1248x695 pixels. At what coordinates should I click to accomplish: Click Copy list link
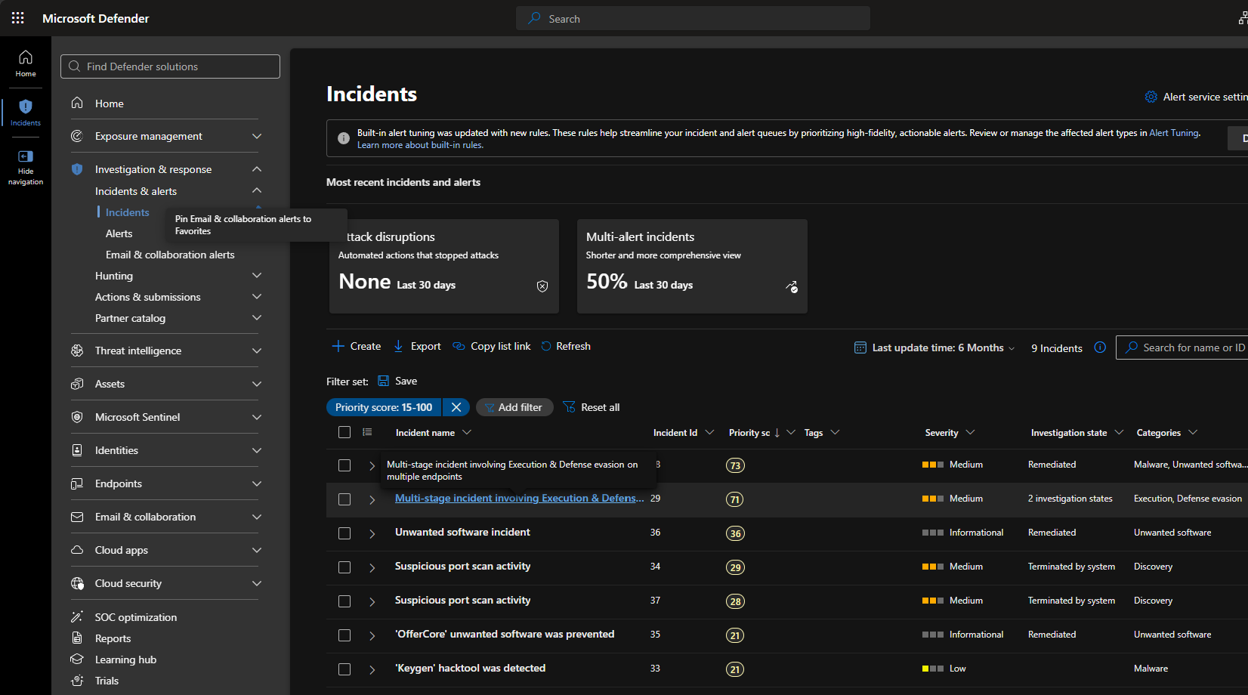point(491,346)
